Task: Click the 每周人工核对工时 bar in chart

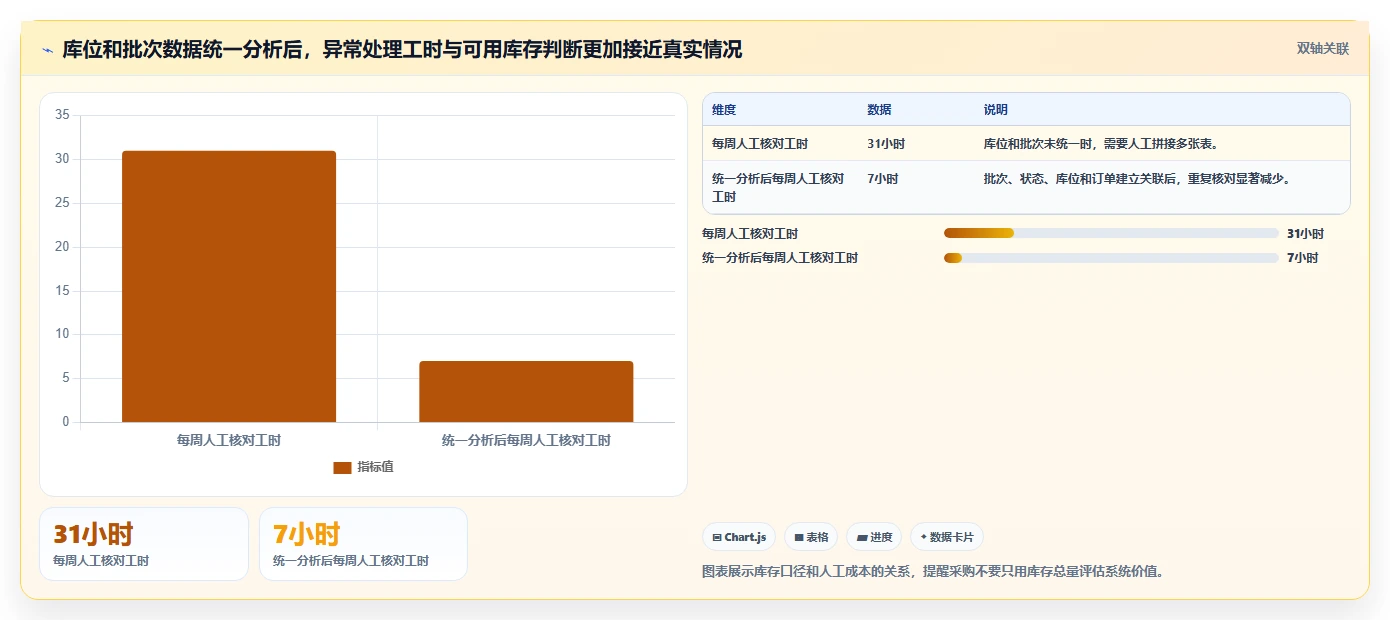Action: (x=229, y=286)
